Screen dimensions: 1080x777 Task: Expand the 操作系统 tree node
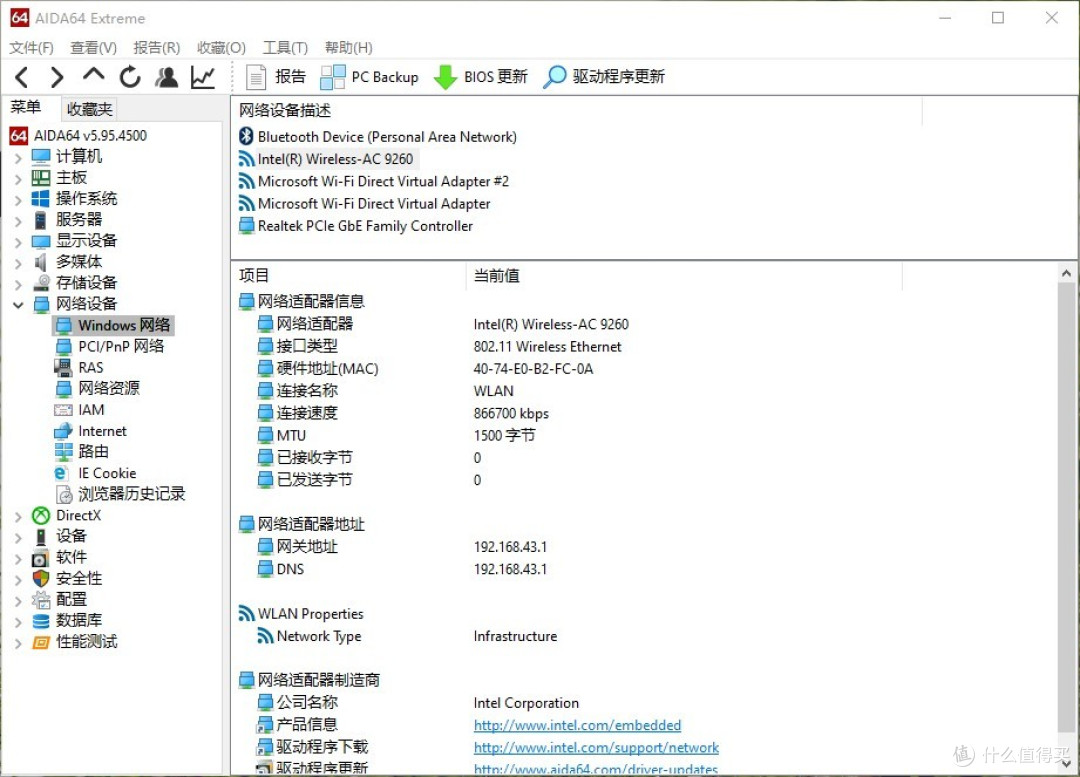(19, 200)
